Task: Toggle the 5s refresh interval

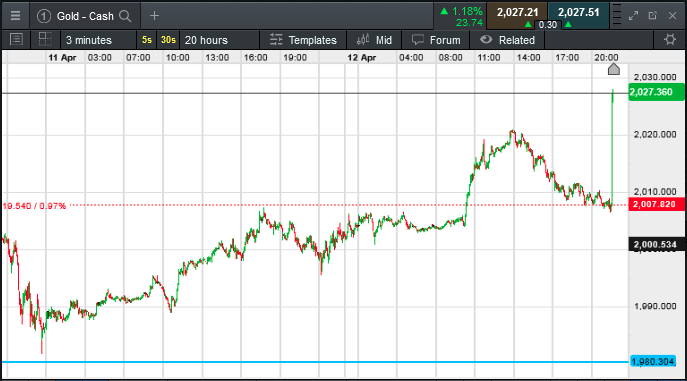Action: coord(147,40)
